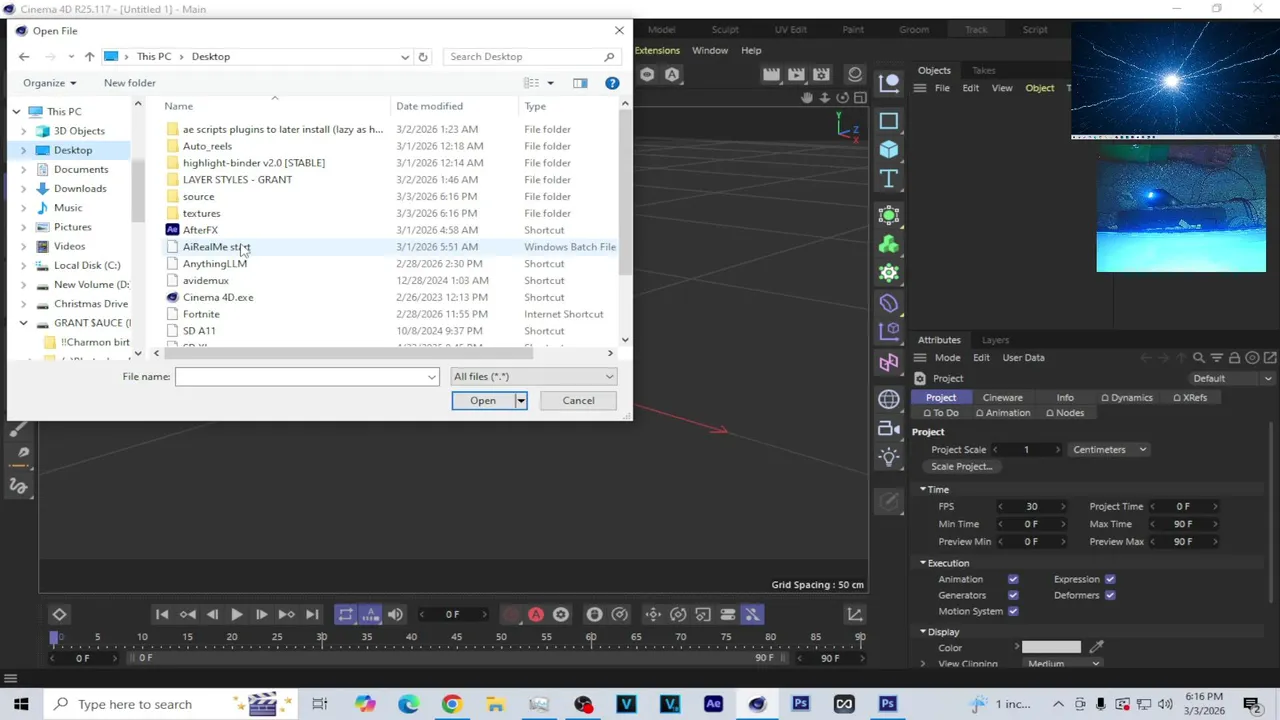Toggle the Animation execution checkbox
The width and height of the screenshot is (1280, 720).
point(1013,579)
